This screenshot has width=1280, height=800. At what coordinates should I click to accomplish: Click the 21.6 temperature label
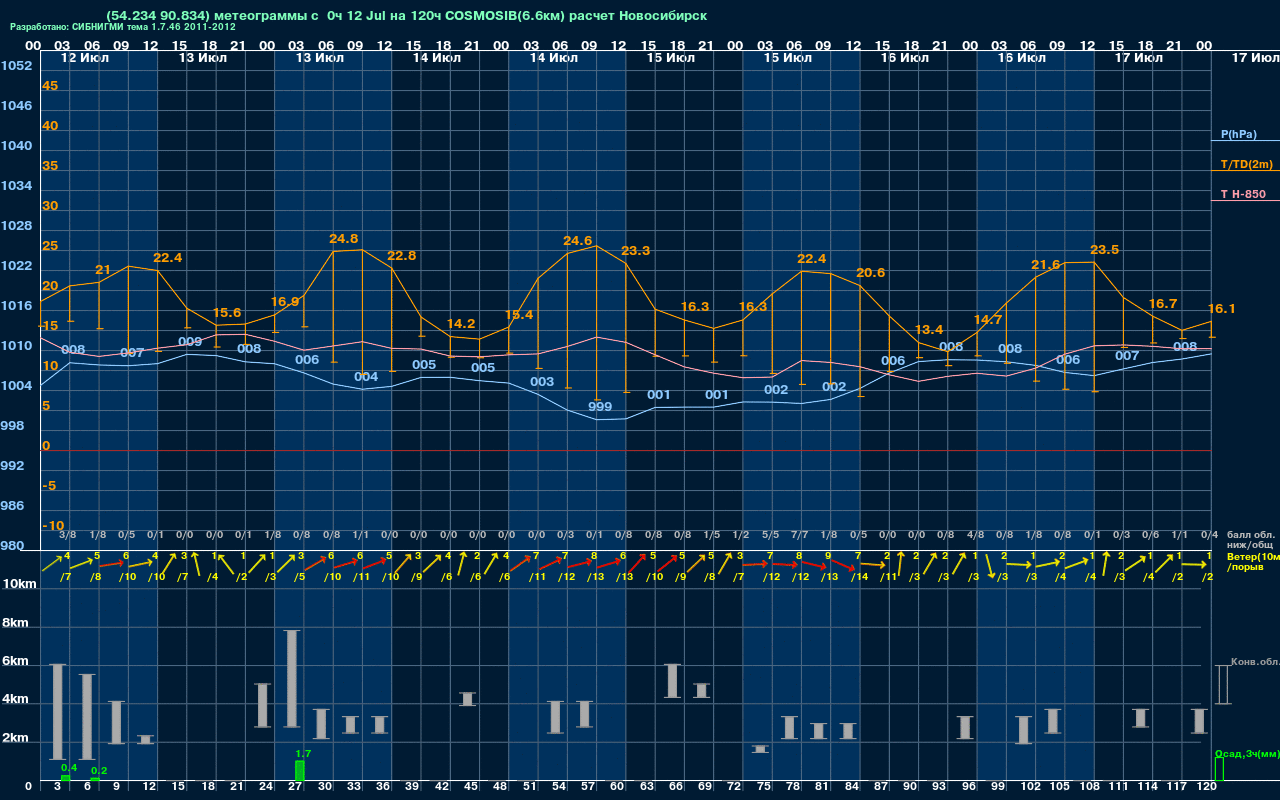pyautogui.click(x=1046, y=265)
